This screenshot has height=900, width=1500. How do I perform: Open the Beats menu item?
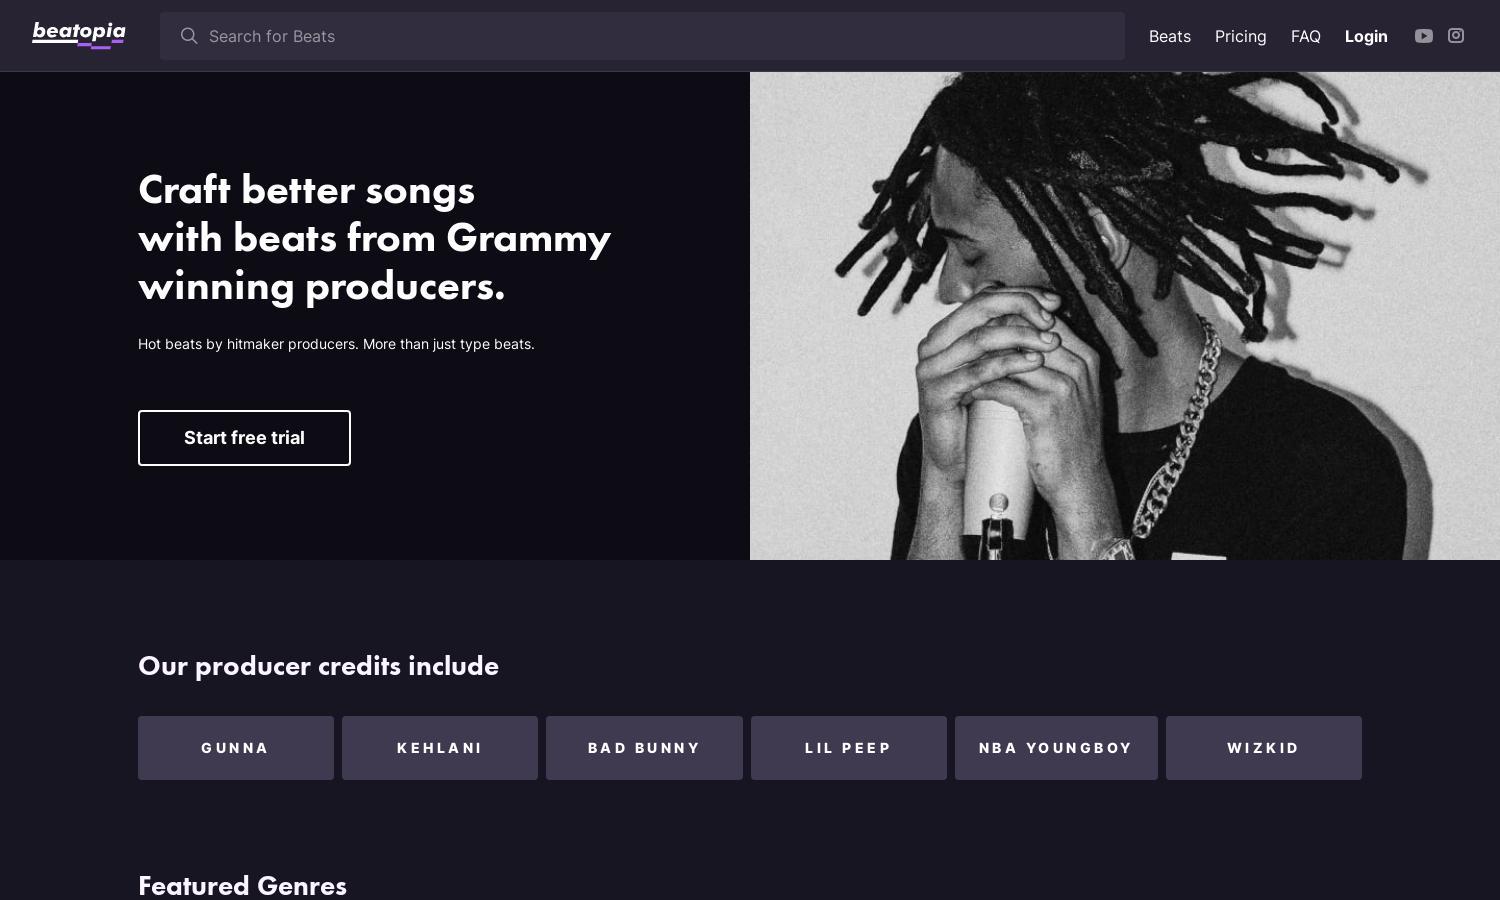pyautogui.click(x=1170, y=36)
